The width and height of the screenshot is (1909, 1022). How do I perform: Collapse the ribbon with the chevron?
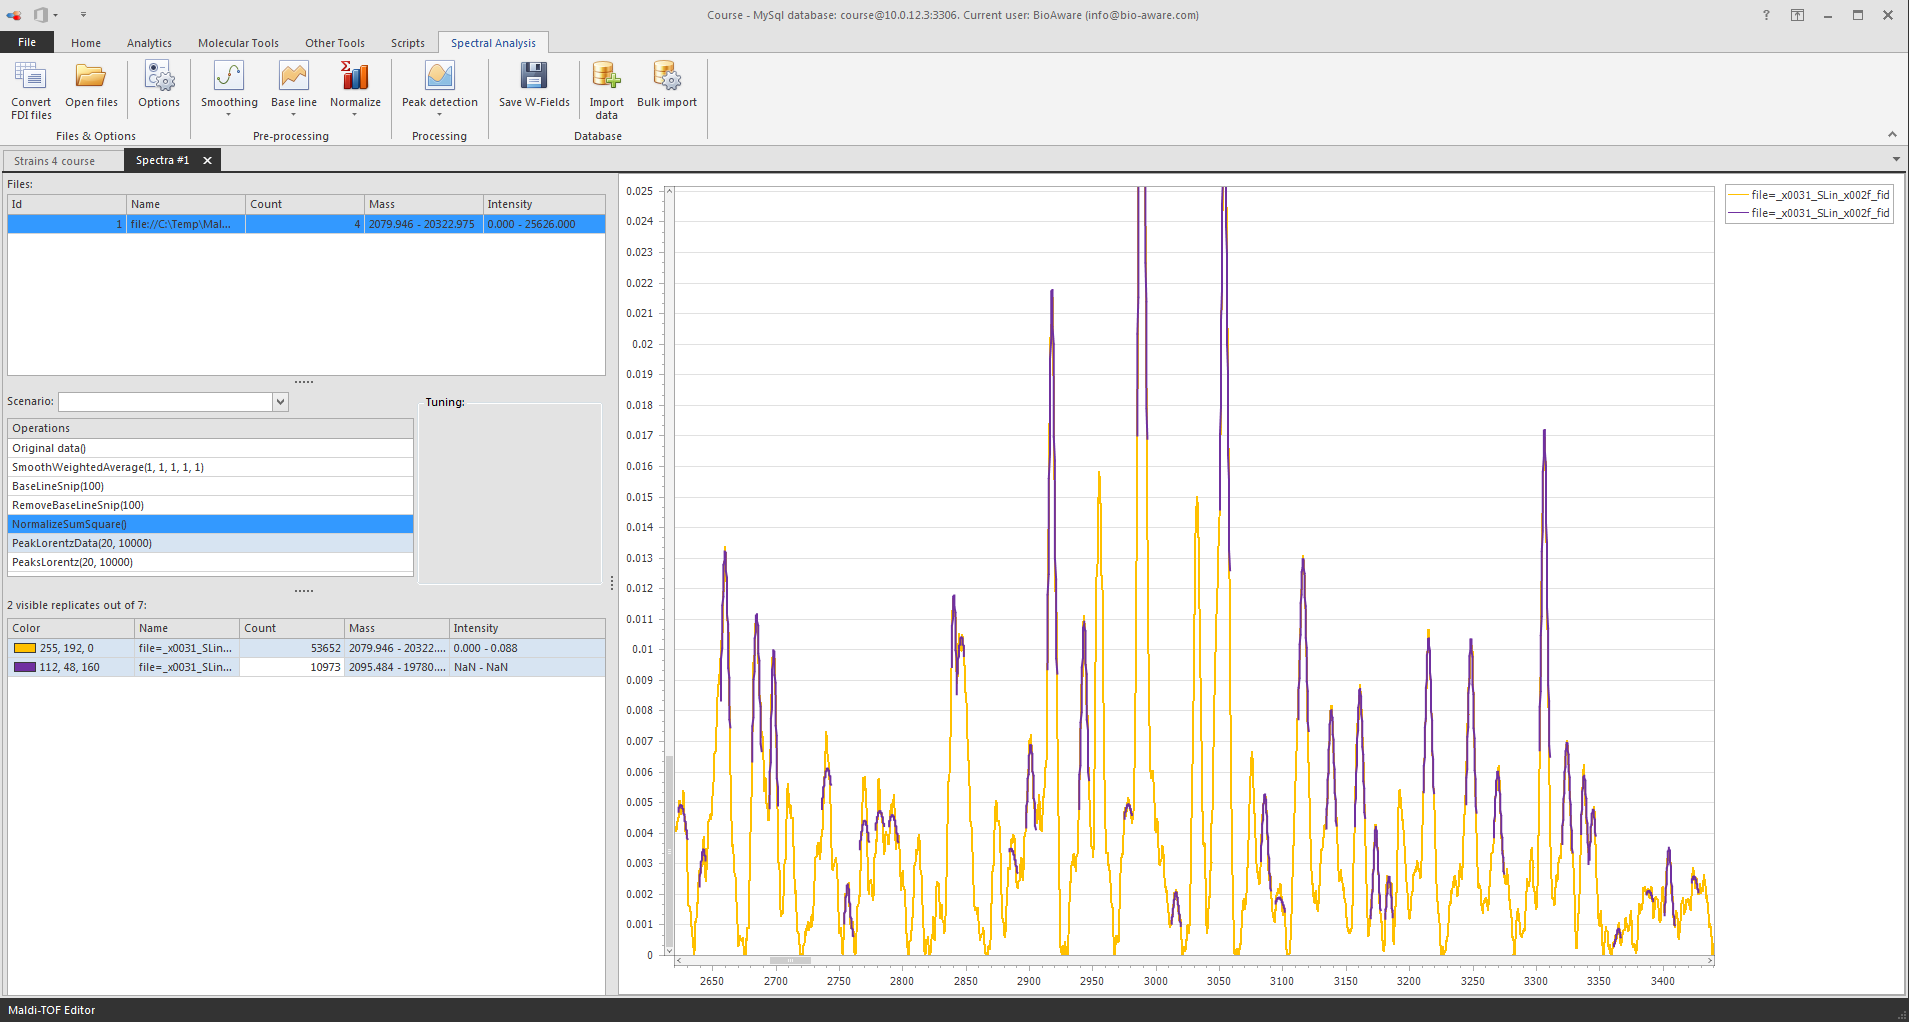coord(1891,134)
